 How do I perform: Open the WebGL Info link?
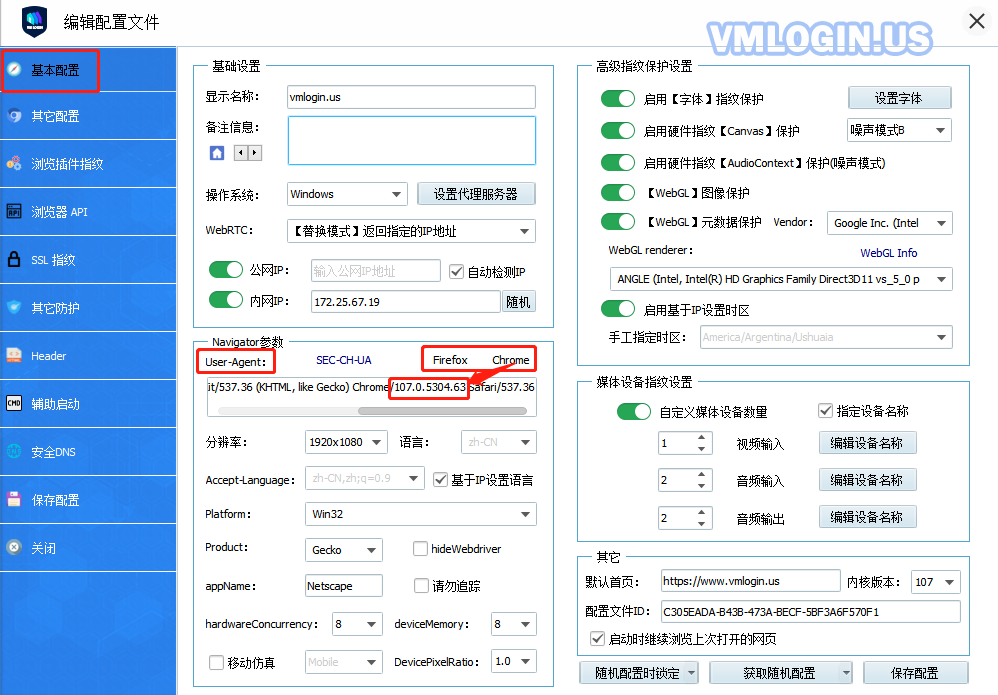pos(889,253)
